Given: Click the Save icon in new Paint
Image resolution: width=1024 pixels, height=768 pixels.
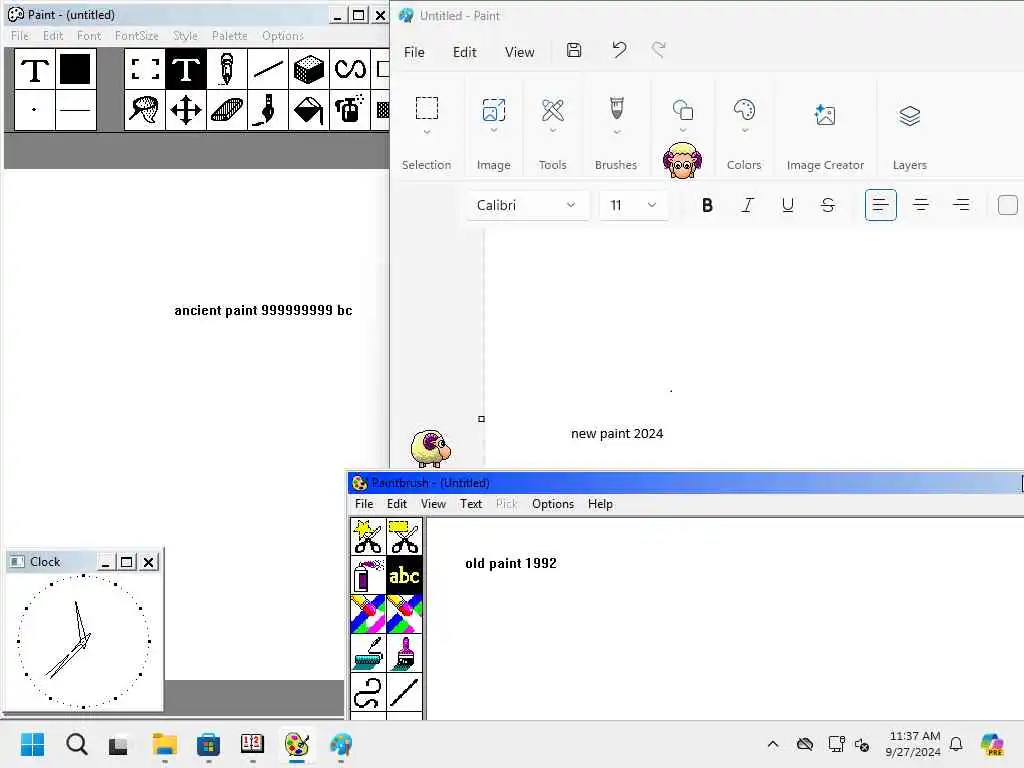Looking at the screenshot, I should [574, 50].
